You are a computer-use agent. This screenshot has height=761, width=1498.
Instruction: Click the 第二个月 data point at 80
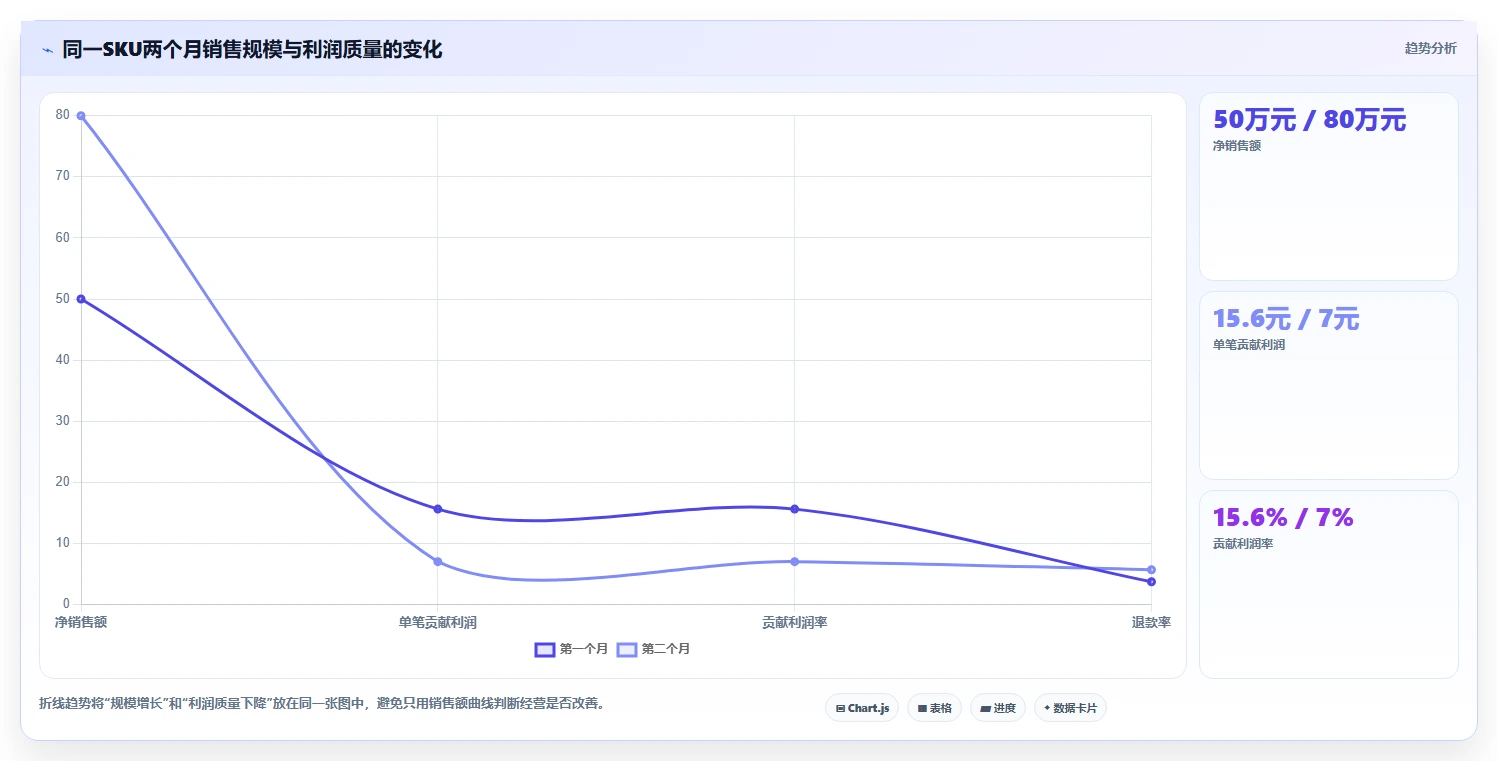click(81, 116)
